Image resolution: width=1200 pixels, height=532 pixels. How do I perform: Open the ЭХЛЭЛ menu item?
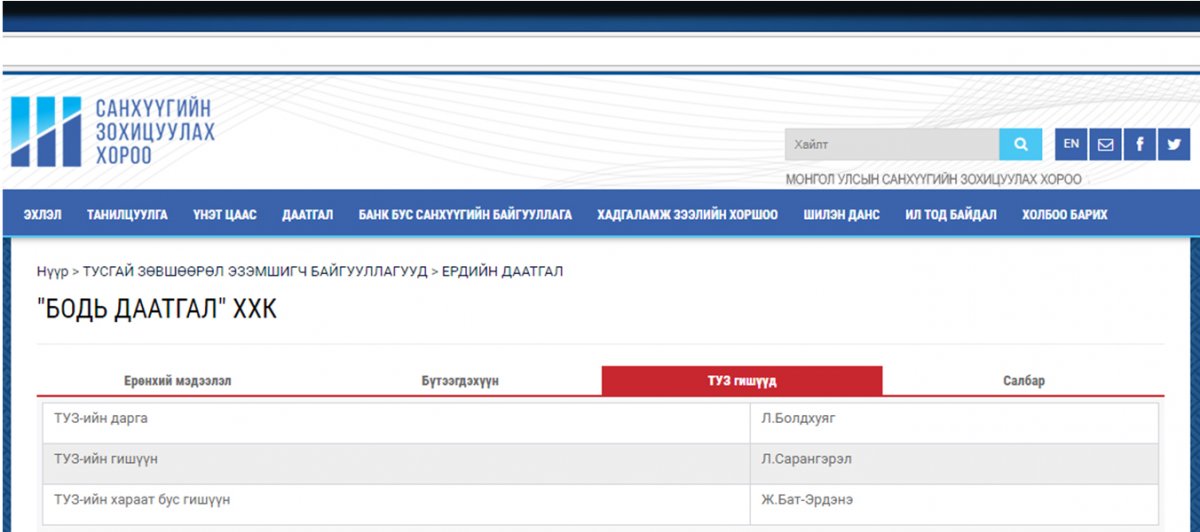point(42,215)
